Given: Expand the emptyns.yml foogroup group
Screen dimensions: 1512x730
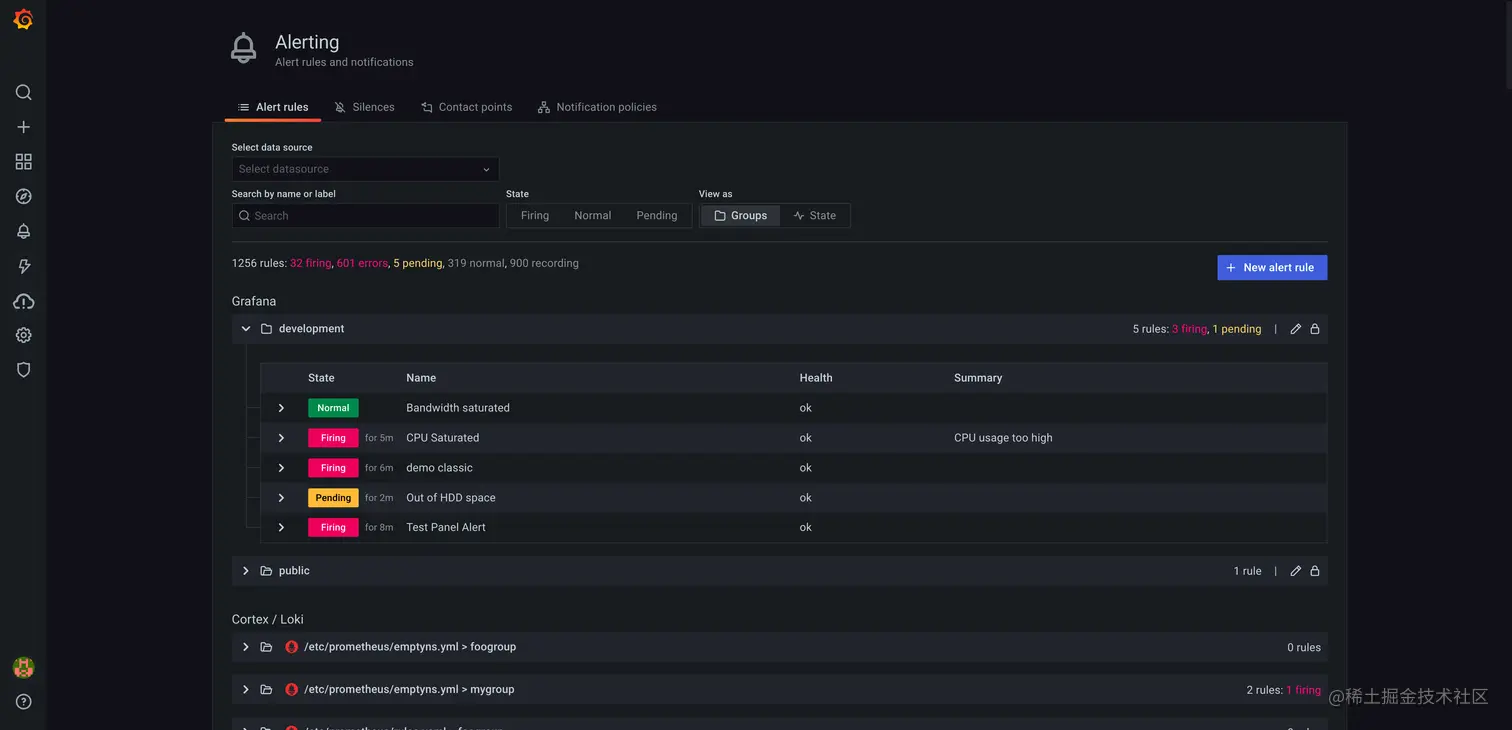Looking at the screenshot, I should 246,647.
